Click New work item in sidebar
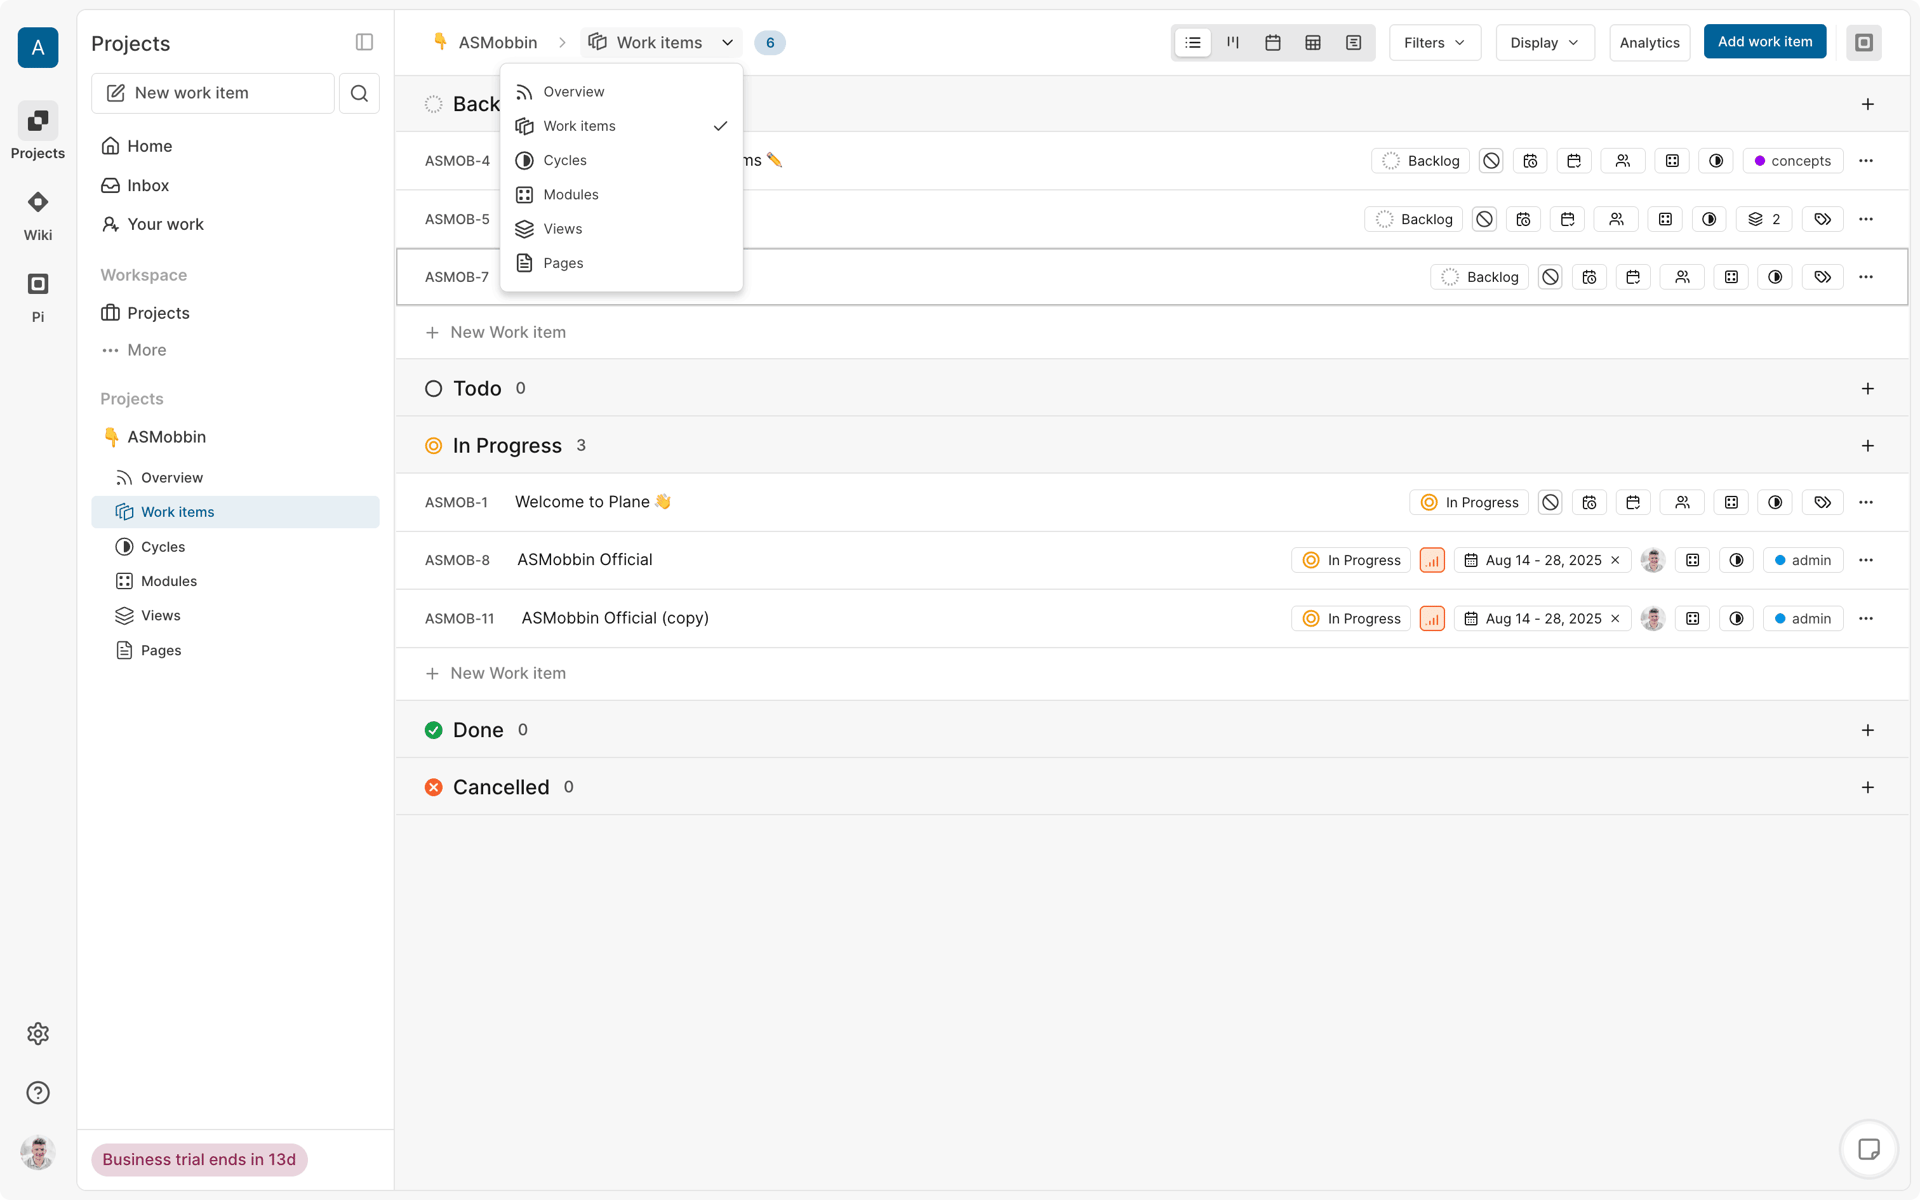The width and height of the screenshot is (1920, 1200). pyautogui.click(x=213, y=93)
